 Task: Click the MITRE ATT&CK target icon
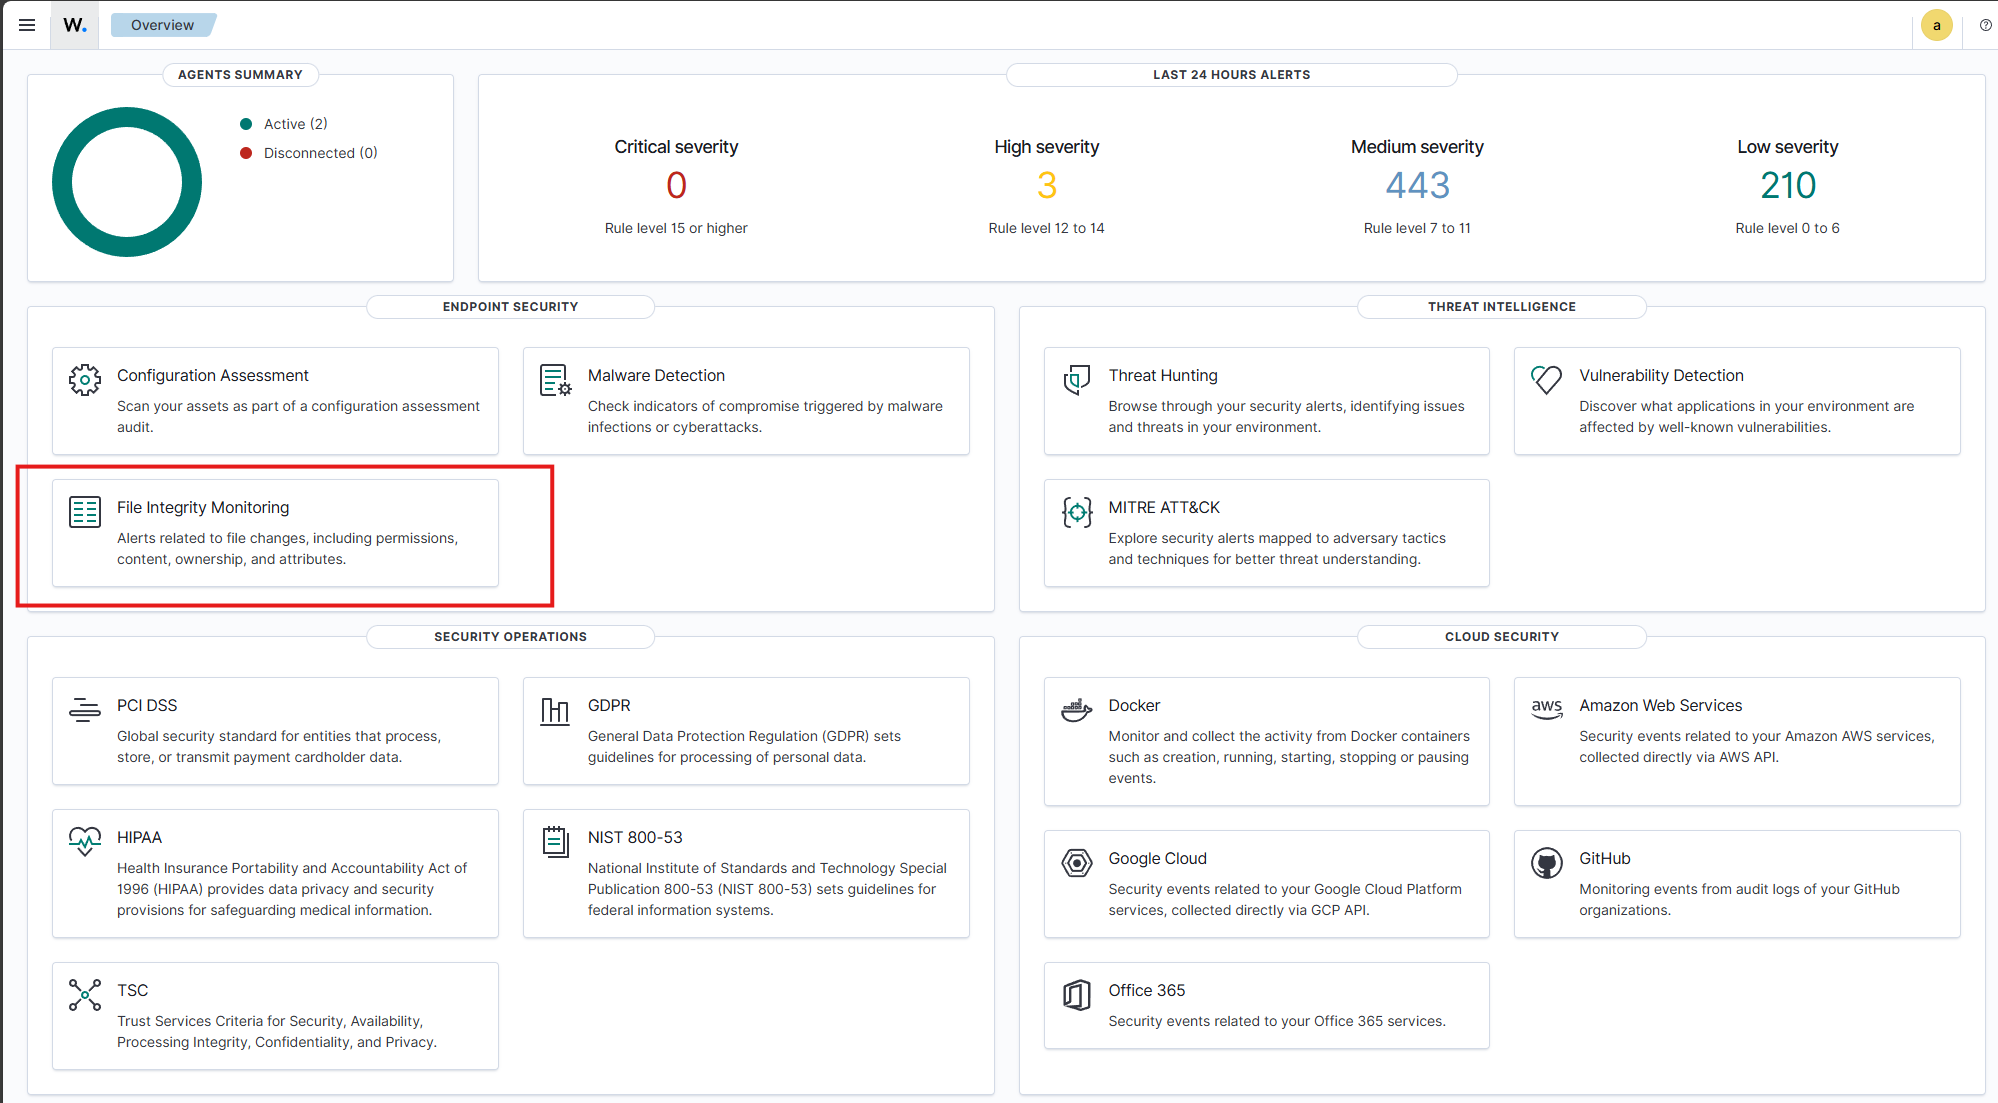pyautogui.click(x=1076, y=512)
